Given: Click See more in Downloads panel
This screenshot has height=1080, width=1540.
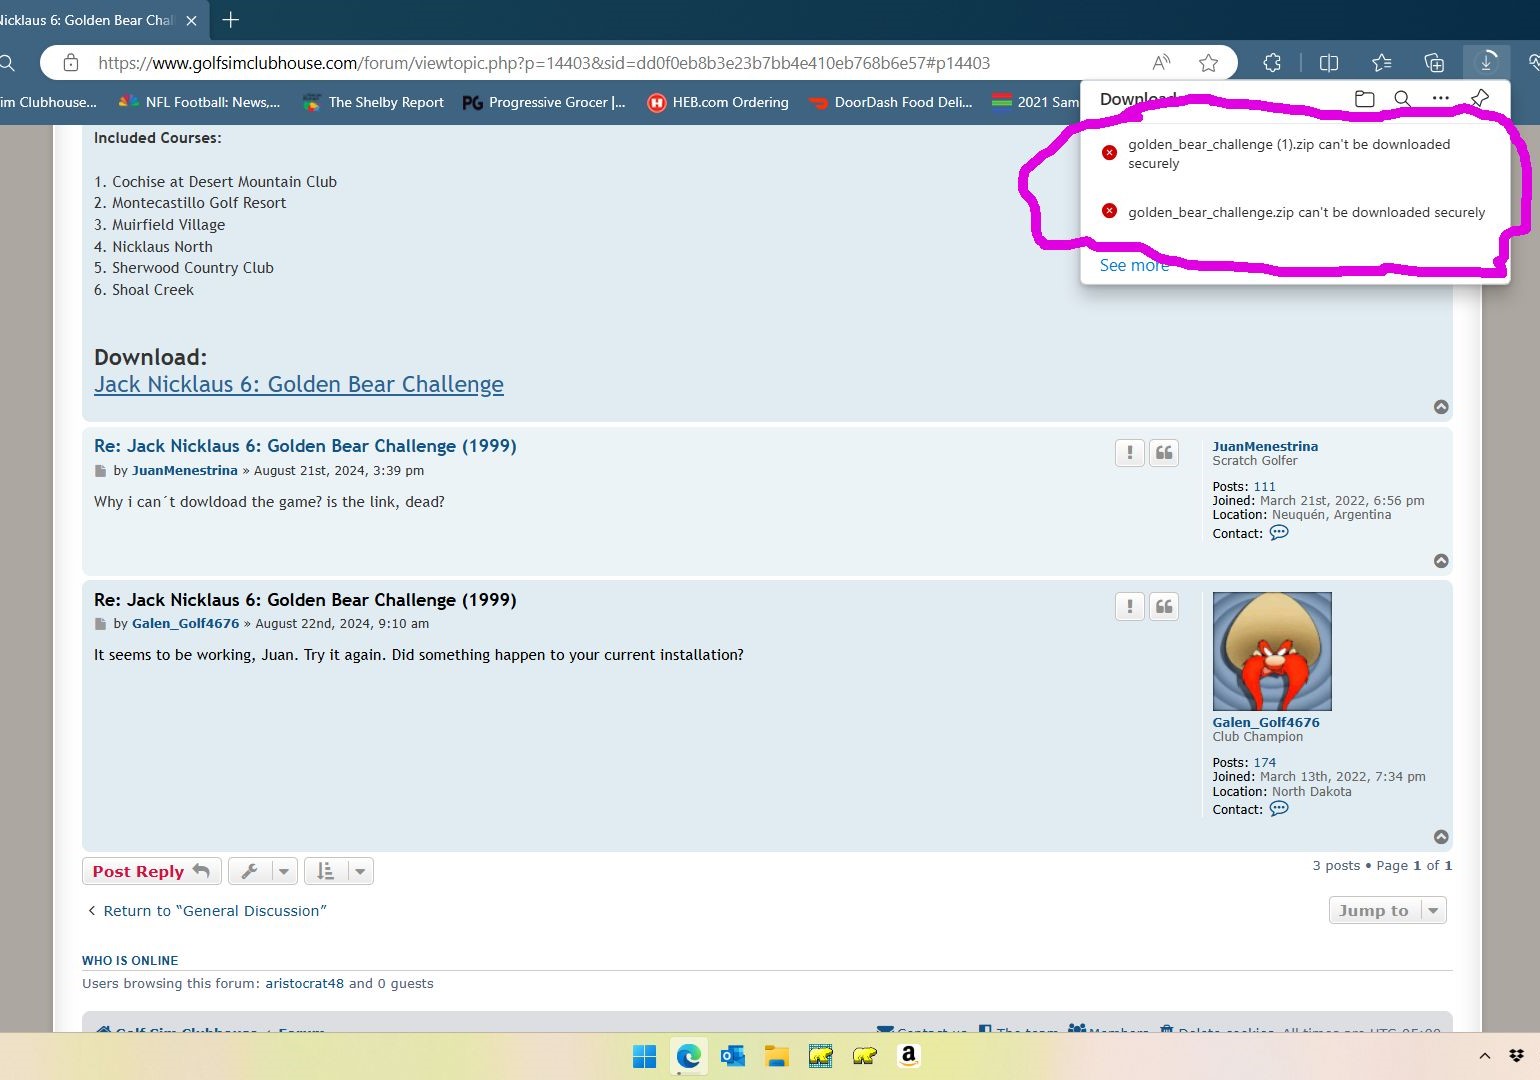Looking at the screenshot, I should click(x=1134, y=265).
